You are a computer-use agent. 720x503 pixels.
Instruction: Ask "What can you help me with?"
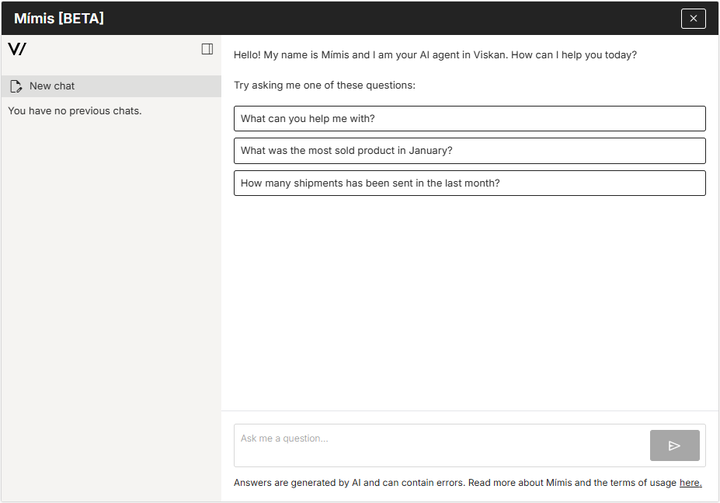click(469, 119)
